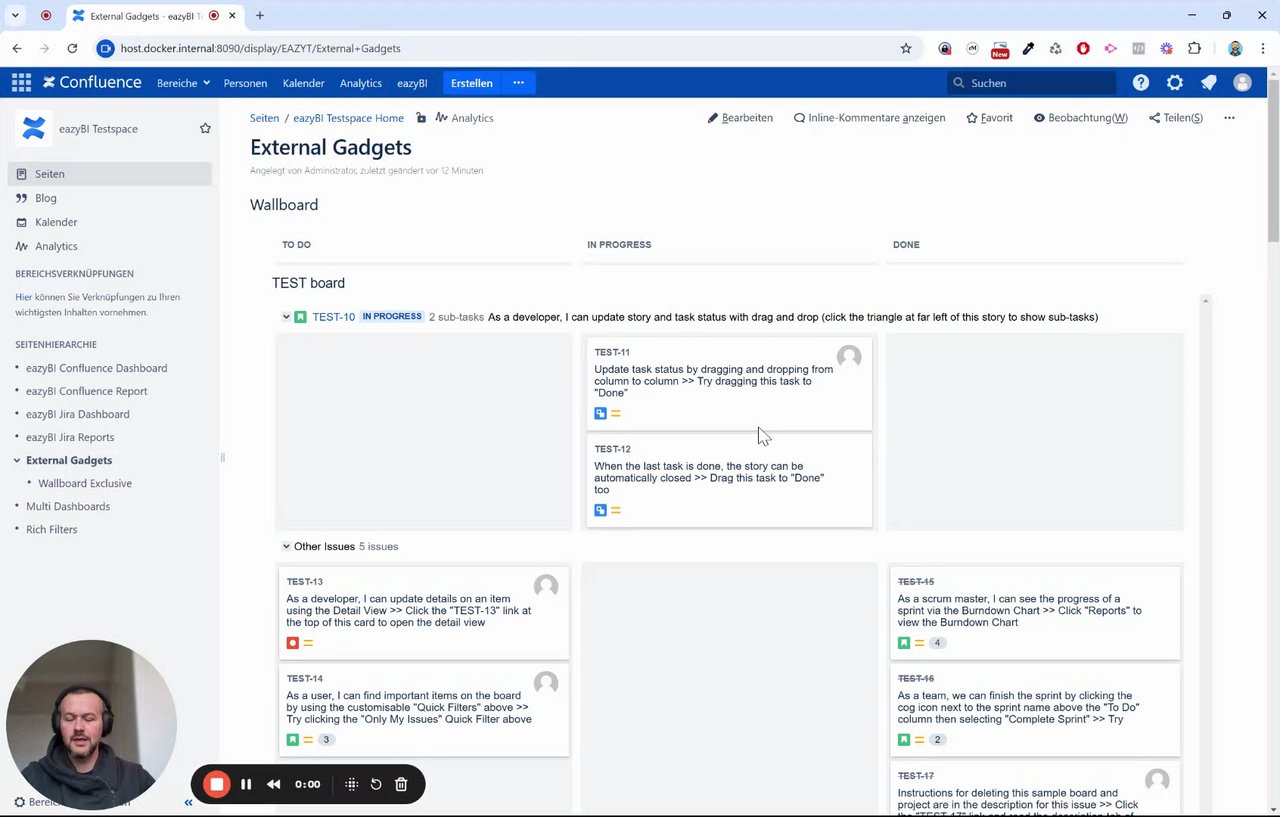Collapse the sidebar with double chevron
This screenshot has width=1280, height=817.
(x=188, y=802)
